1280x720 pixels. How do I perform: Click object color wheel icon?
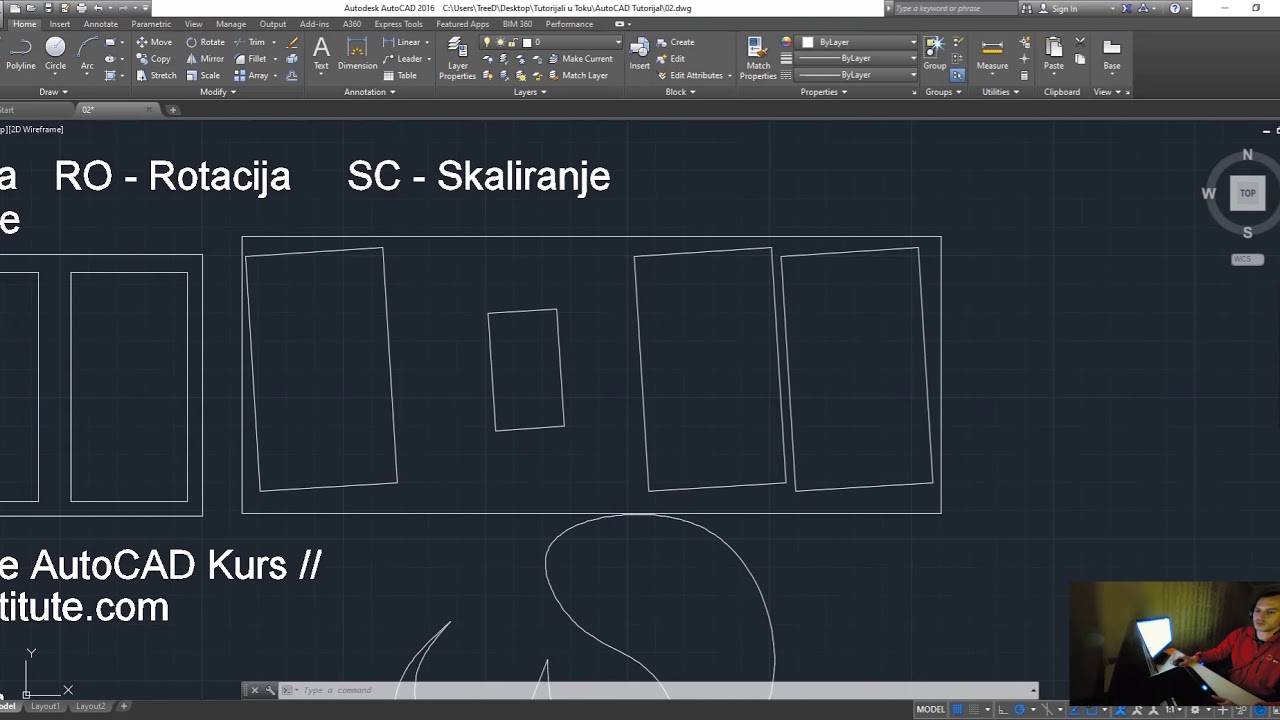click(786, 42)
